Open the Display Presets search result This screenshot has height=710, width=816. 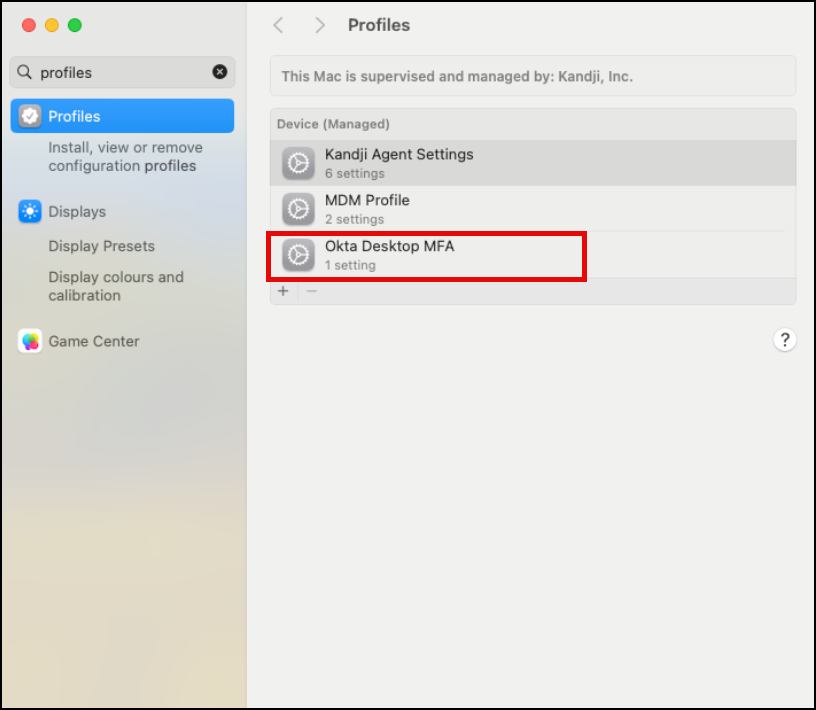click(x=101, y=246)
